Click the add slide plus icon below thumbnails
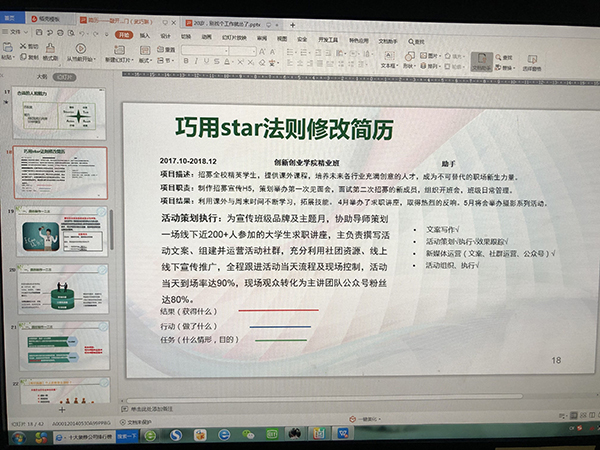The image size is (600, 450). click(x=63, y=409)
